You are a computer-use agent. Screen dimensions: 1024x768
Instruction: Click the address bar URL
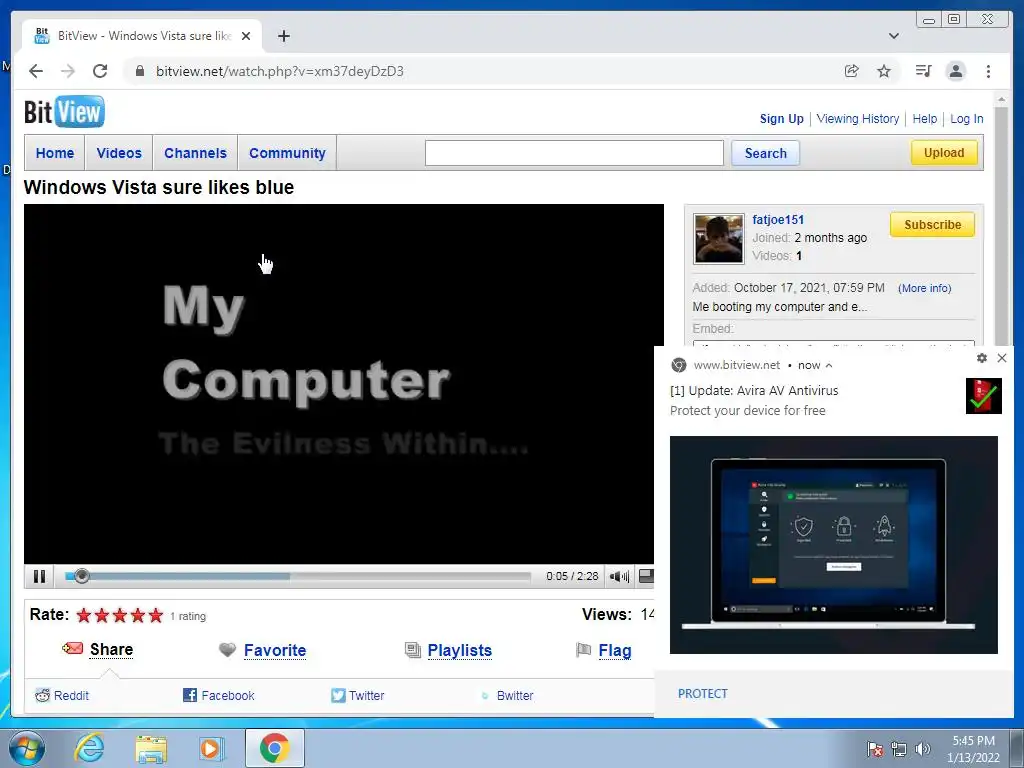280,71
